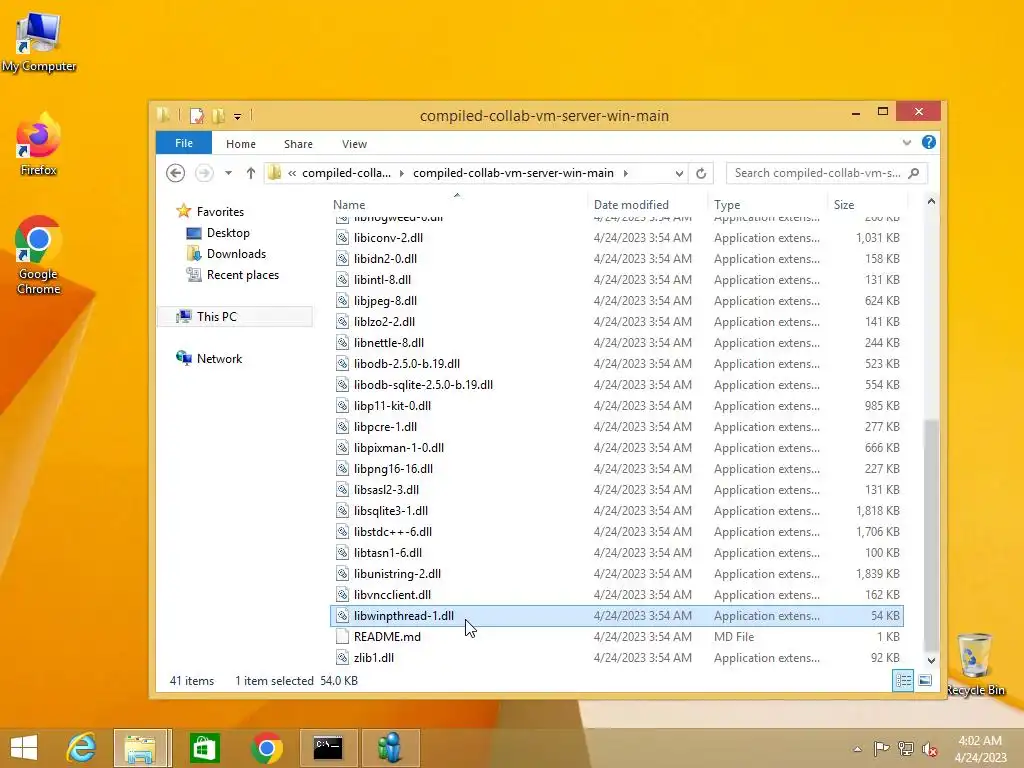The height and width of the screenshot is (768, 1024).
Task: Open Chrome from the taskbar
Action: [266, 748]
